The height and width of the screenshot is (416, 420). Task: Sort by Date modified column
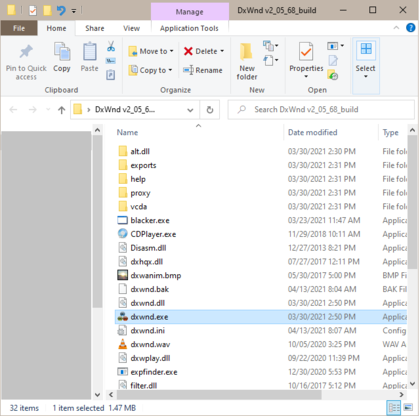pos(312,133)
